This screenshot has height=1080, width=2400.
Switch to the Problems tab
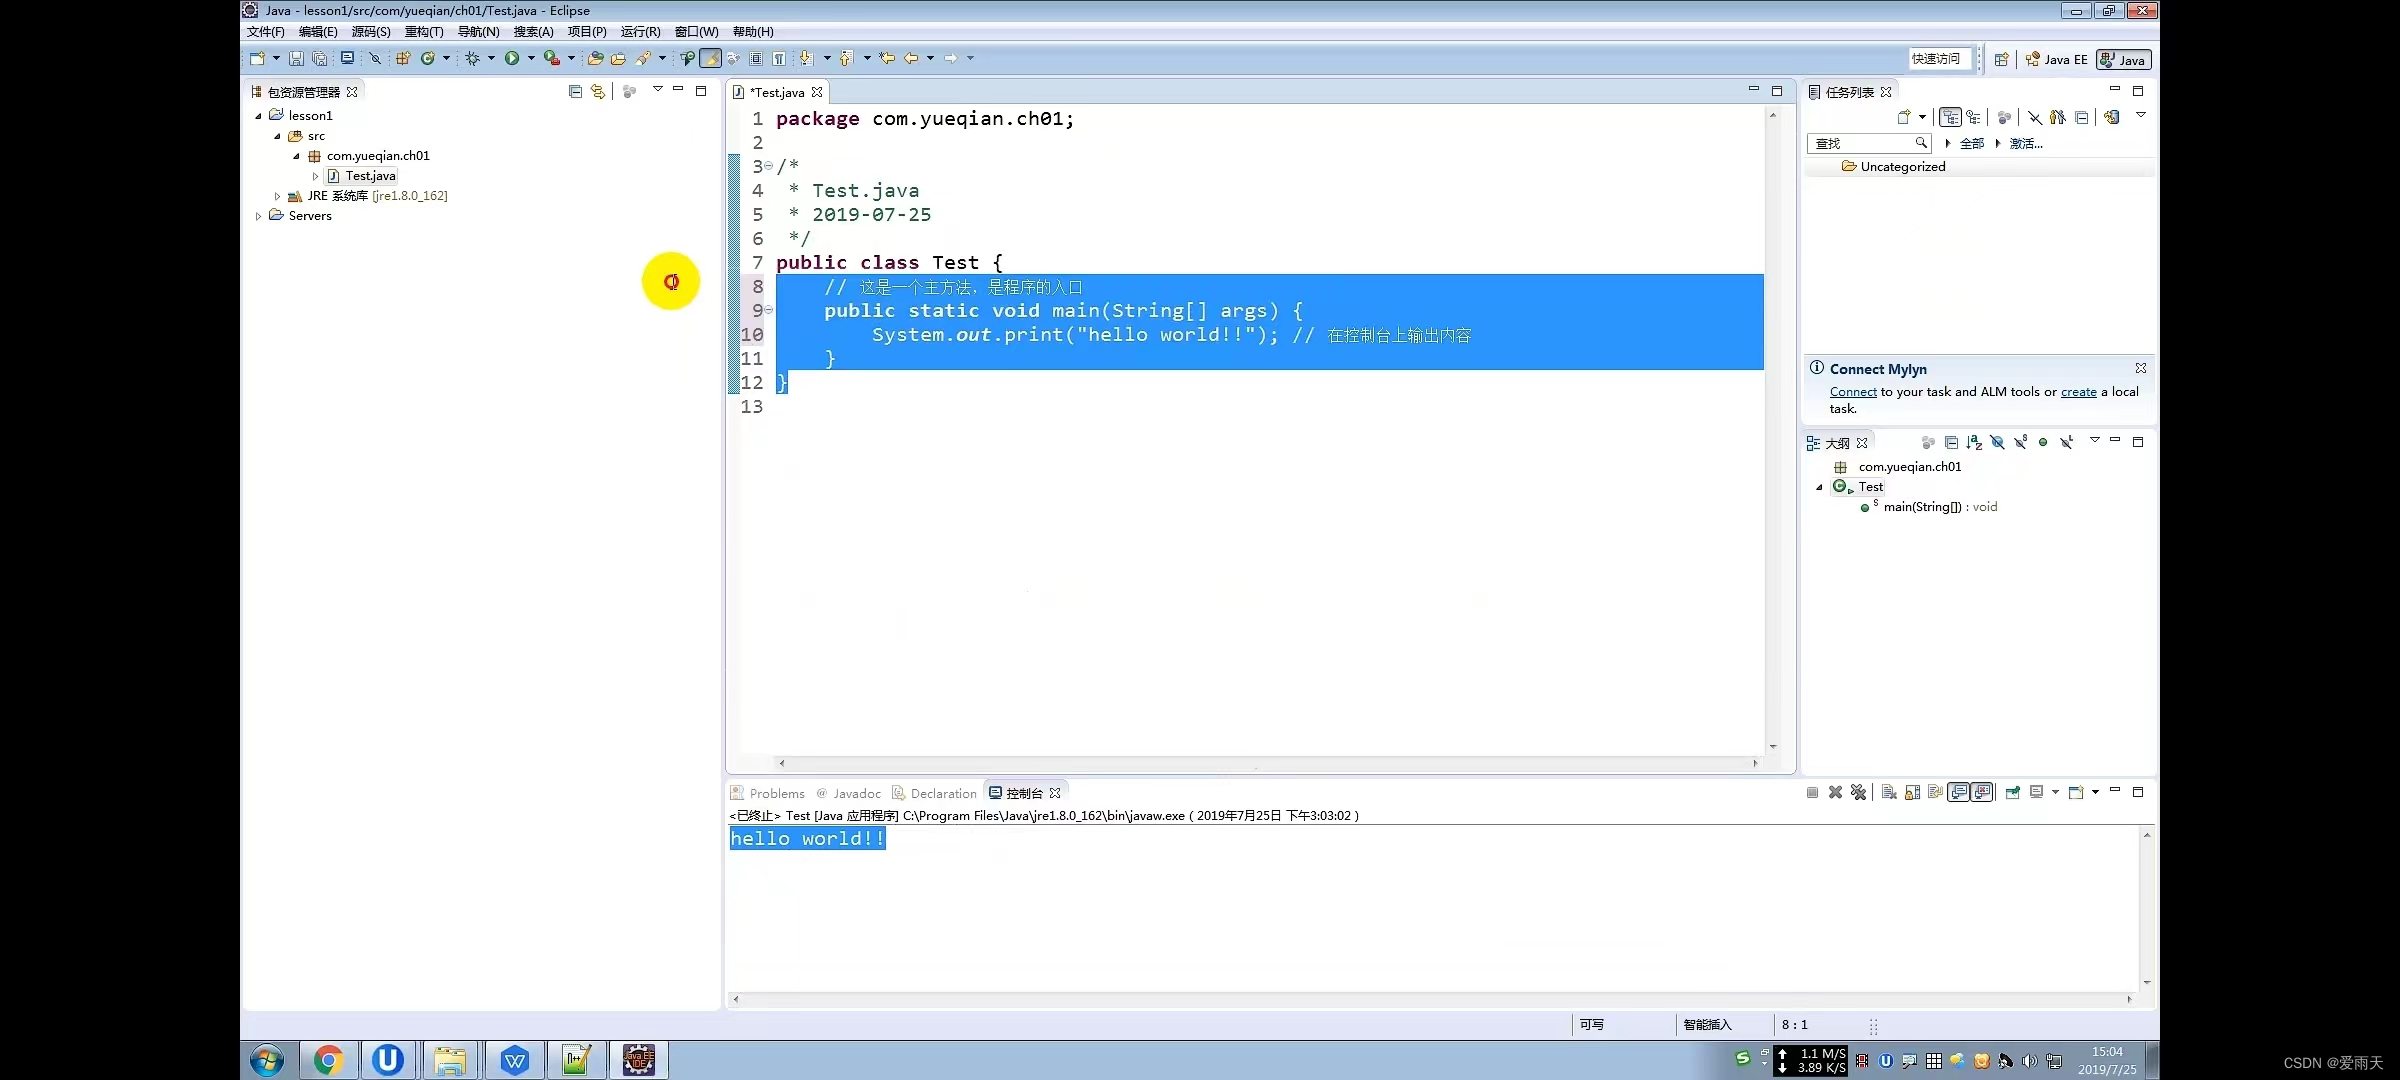pyautogui.click(x=776, y=793)
